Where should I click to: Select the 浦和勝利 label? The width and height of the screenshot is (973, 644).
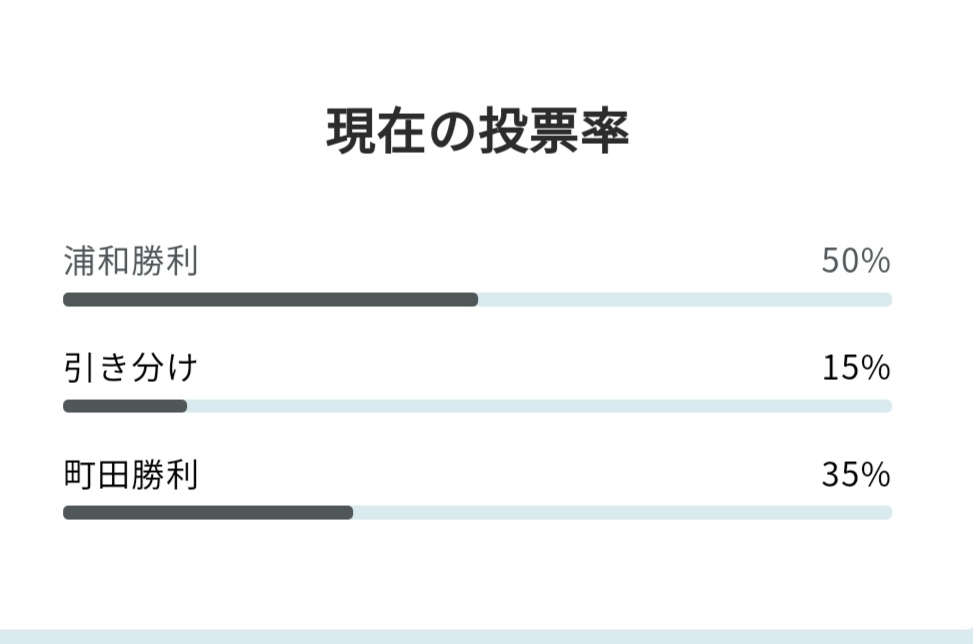coord(131,261)
